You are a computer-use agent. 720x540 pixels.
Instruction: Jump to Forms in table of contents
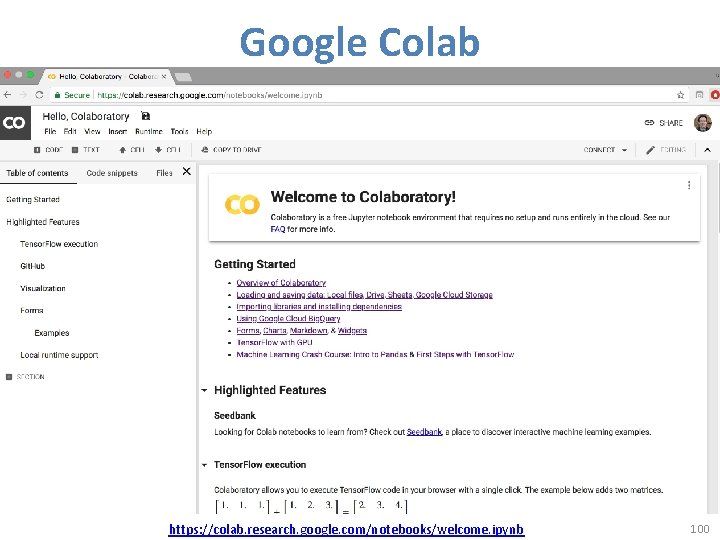32,310
